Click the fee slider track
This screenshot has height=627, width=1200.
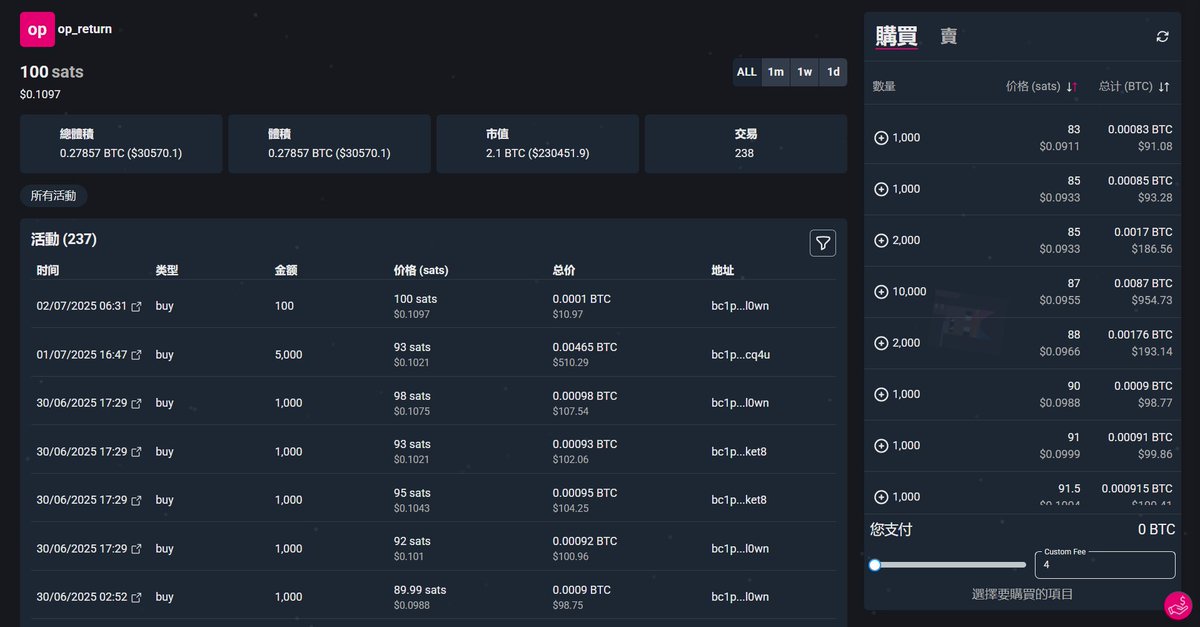(948, 565)
